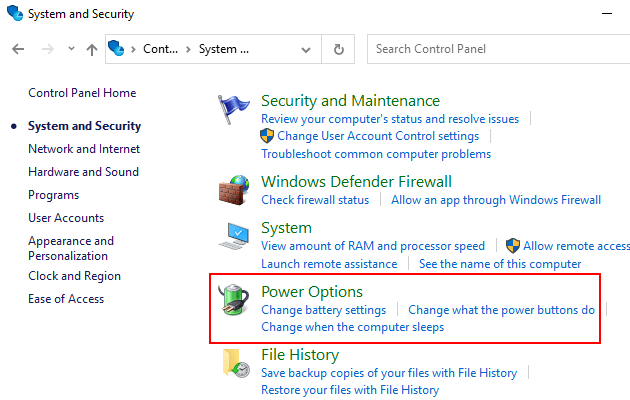
Task: Open Appearance and Personalization category
Action: click(x=71, y=248)
